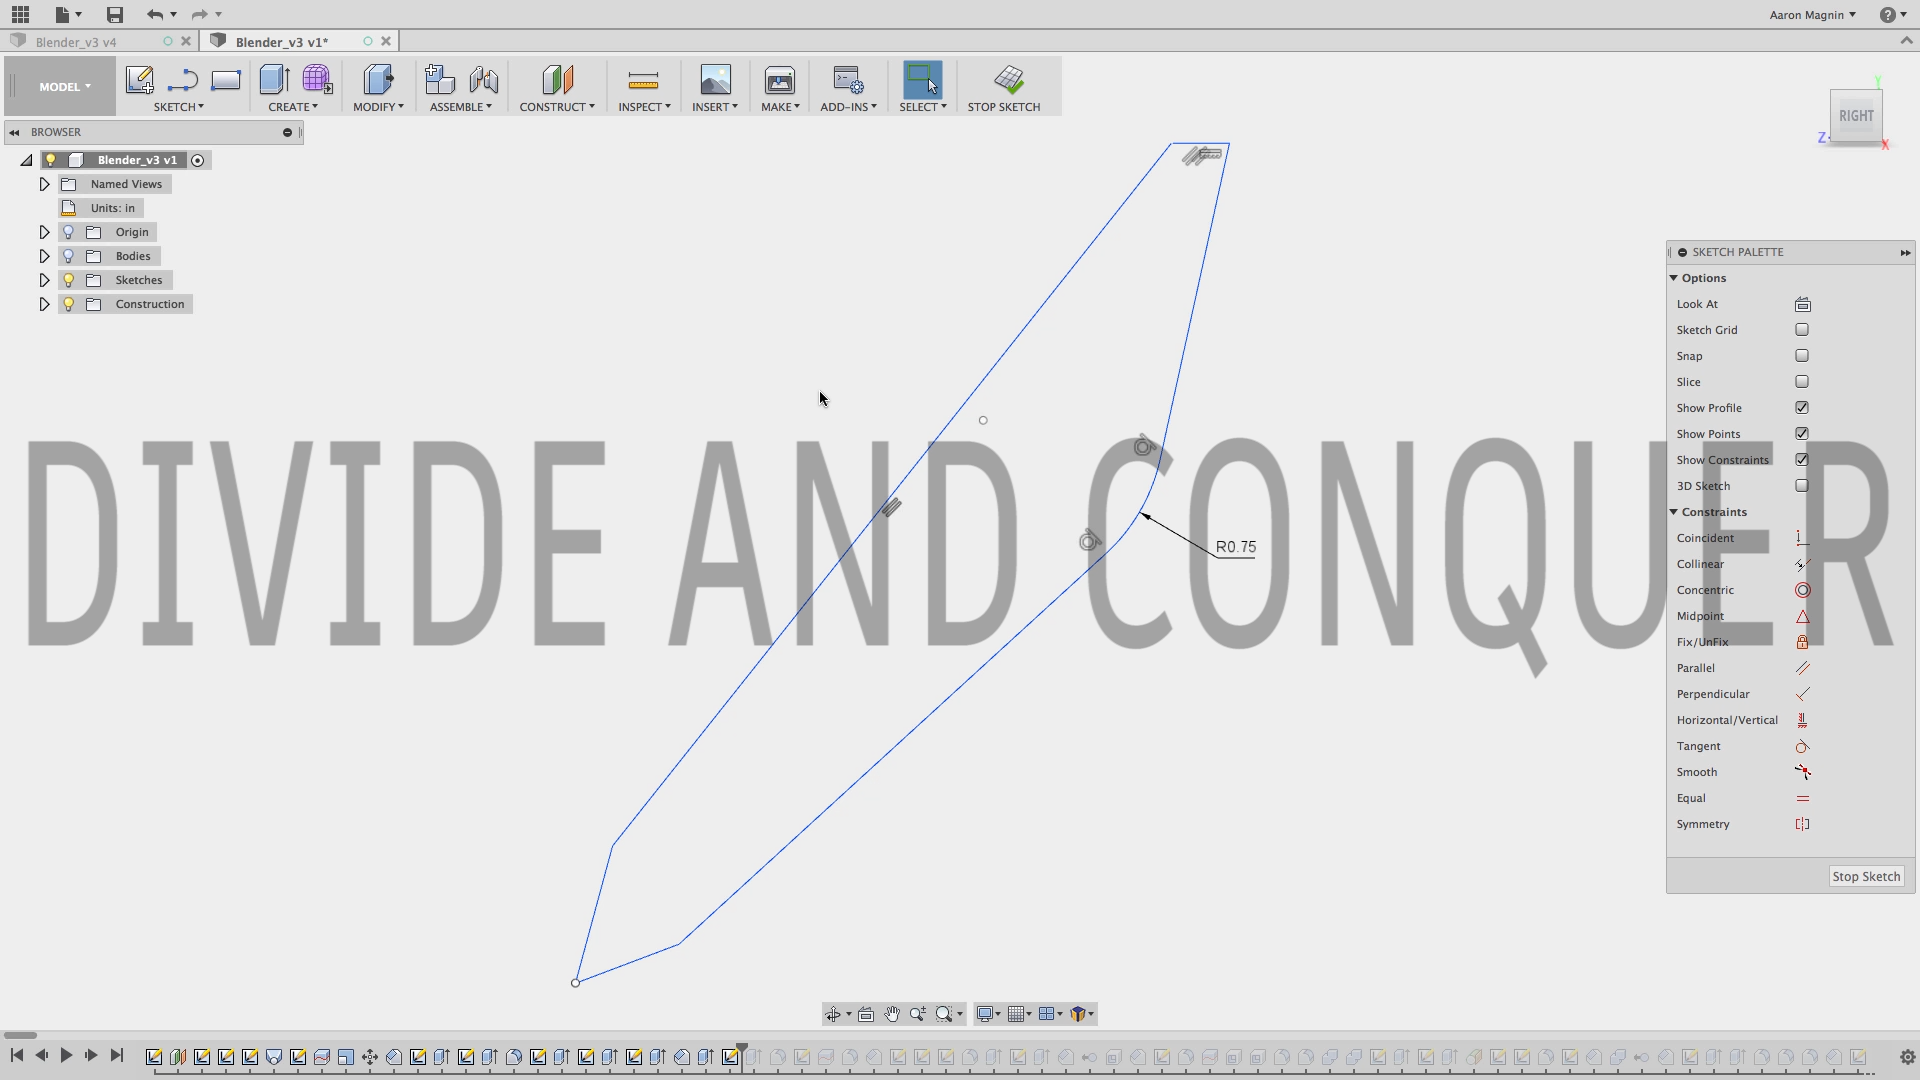1920x1080 pixels.
Task: Click the Stop Sketch button in palette
Action: pos(1865,876)
